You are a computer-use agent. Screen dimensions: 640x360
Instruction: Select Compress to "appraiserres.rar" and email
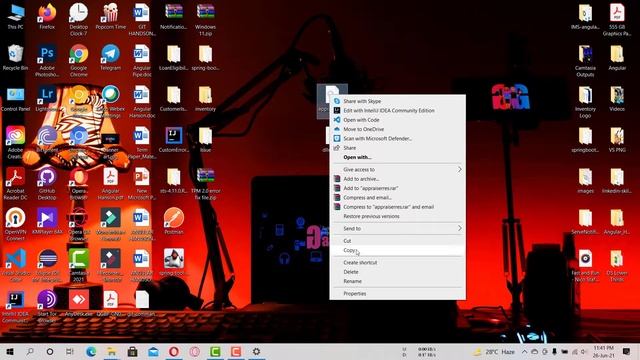[x=398, y=207]
